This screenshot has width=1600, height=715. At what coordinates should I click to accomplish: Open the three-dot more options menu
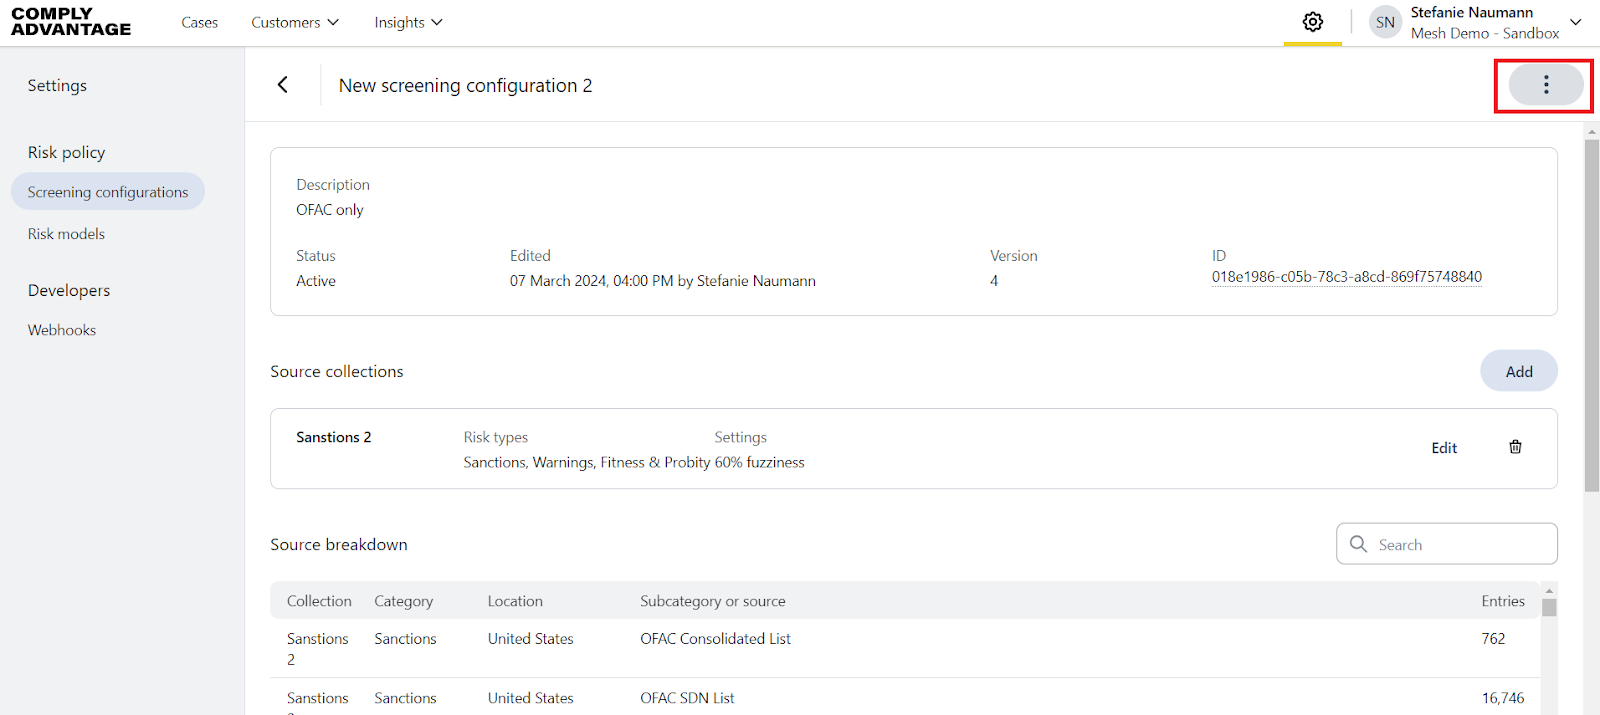1545,85
